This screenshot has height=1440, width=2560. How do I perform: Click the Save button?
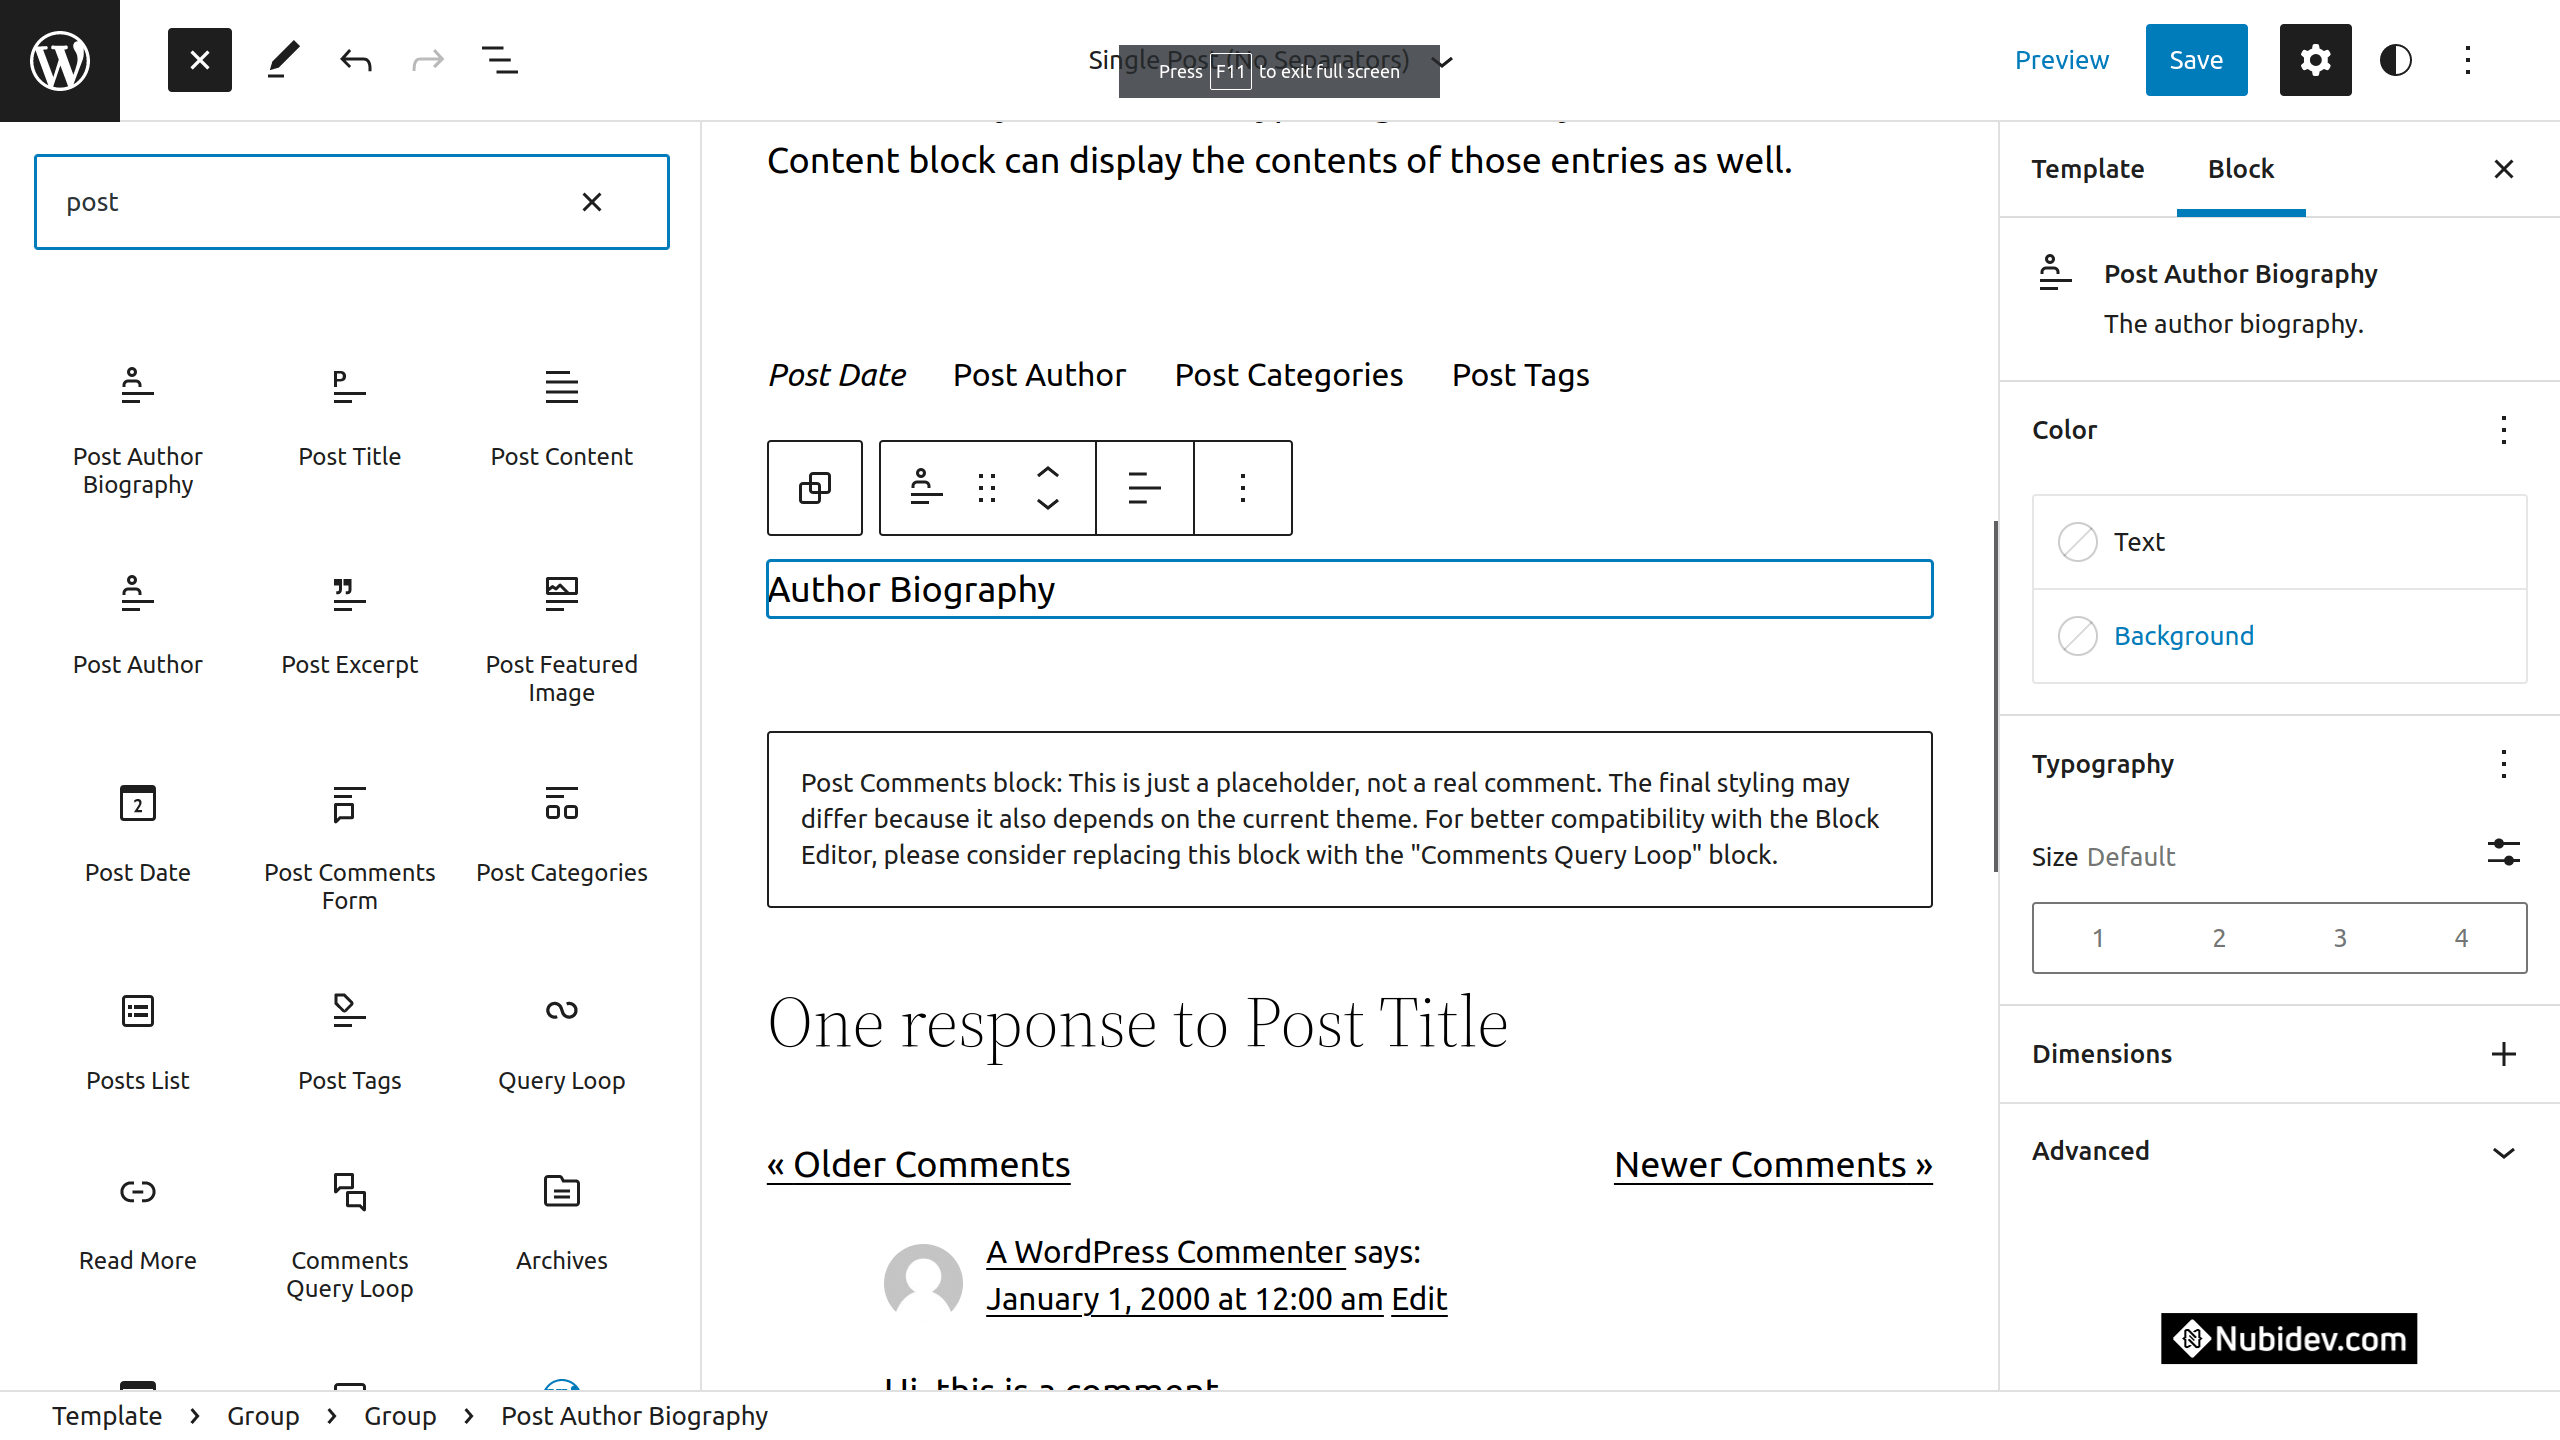coord(2196,60)
